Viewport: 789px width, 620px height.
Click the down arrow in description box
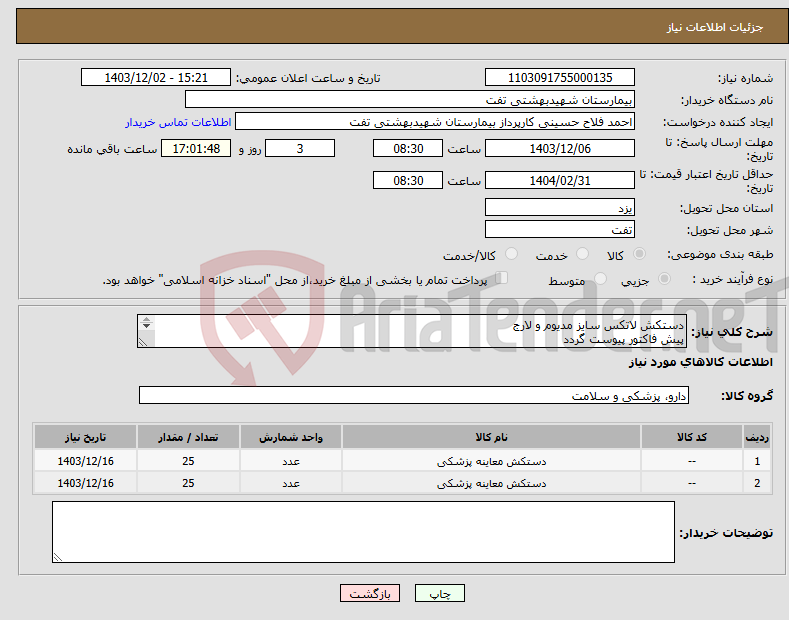[146, 326]
